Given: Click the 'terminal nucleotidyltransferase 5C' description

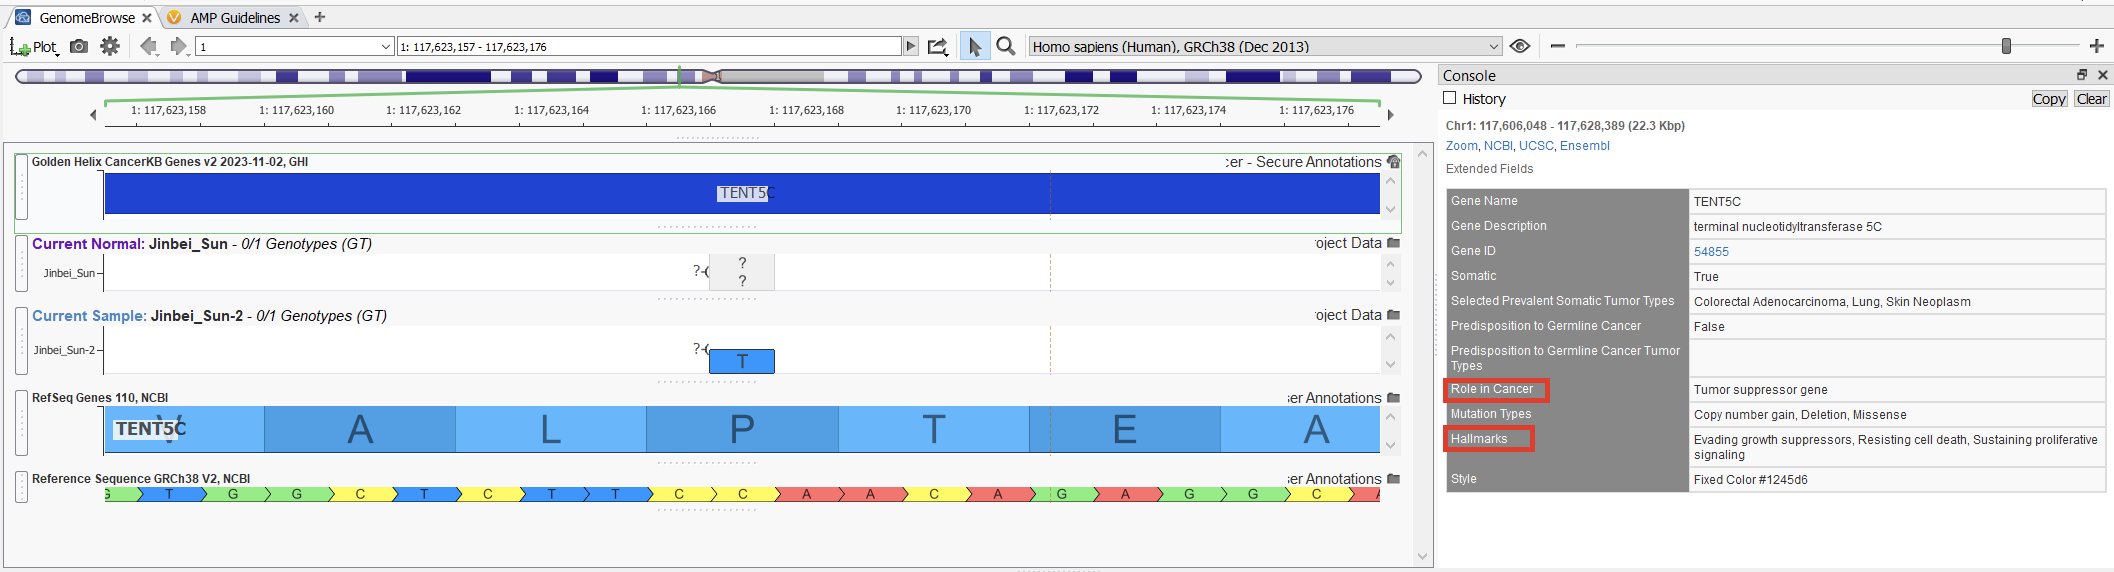Looking at the screenshot, I should [1897, 227].
